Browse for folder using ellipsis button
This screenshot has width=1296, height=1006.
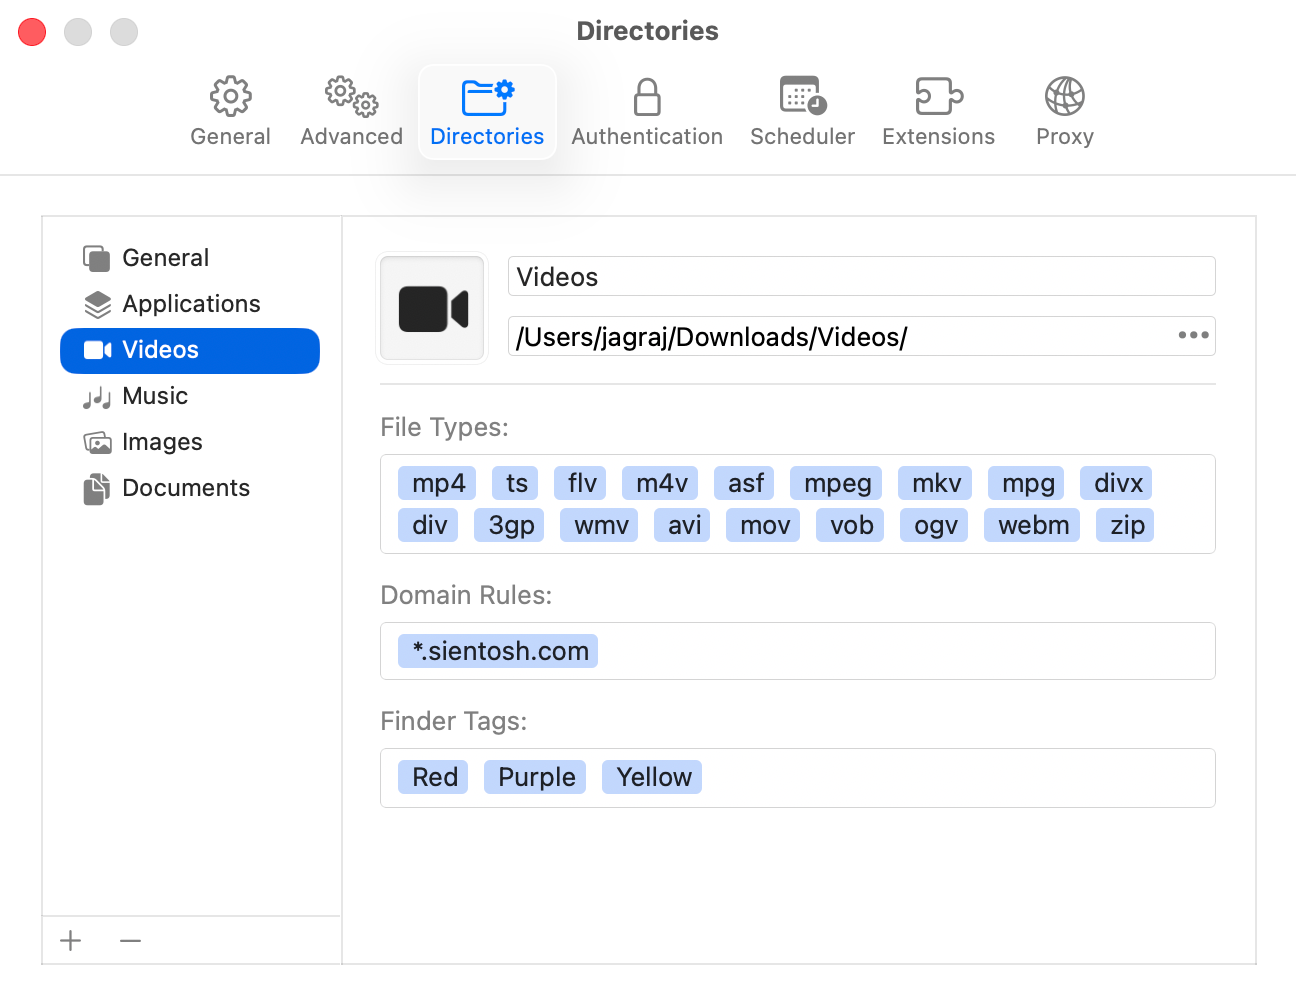coord(1192,336)
